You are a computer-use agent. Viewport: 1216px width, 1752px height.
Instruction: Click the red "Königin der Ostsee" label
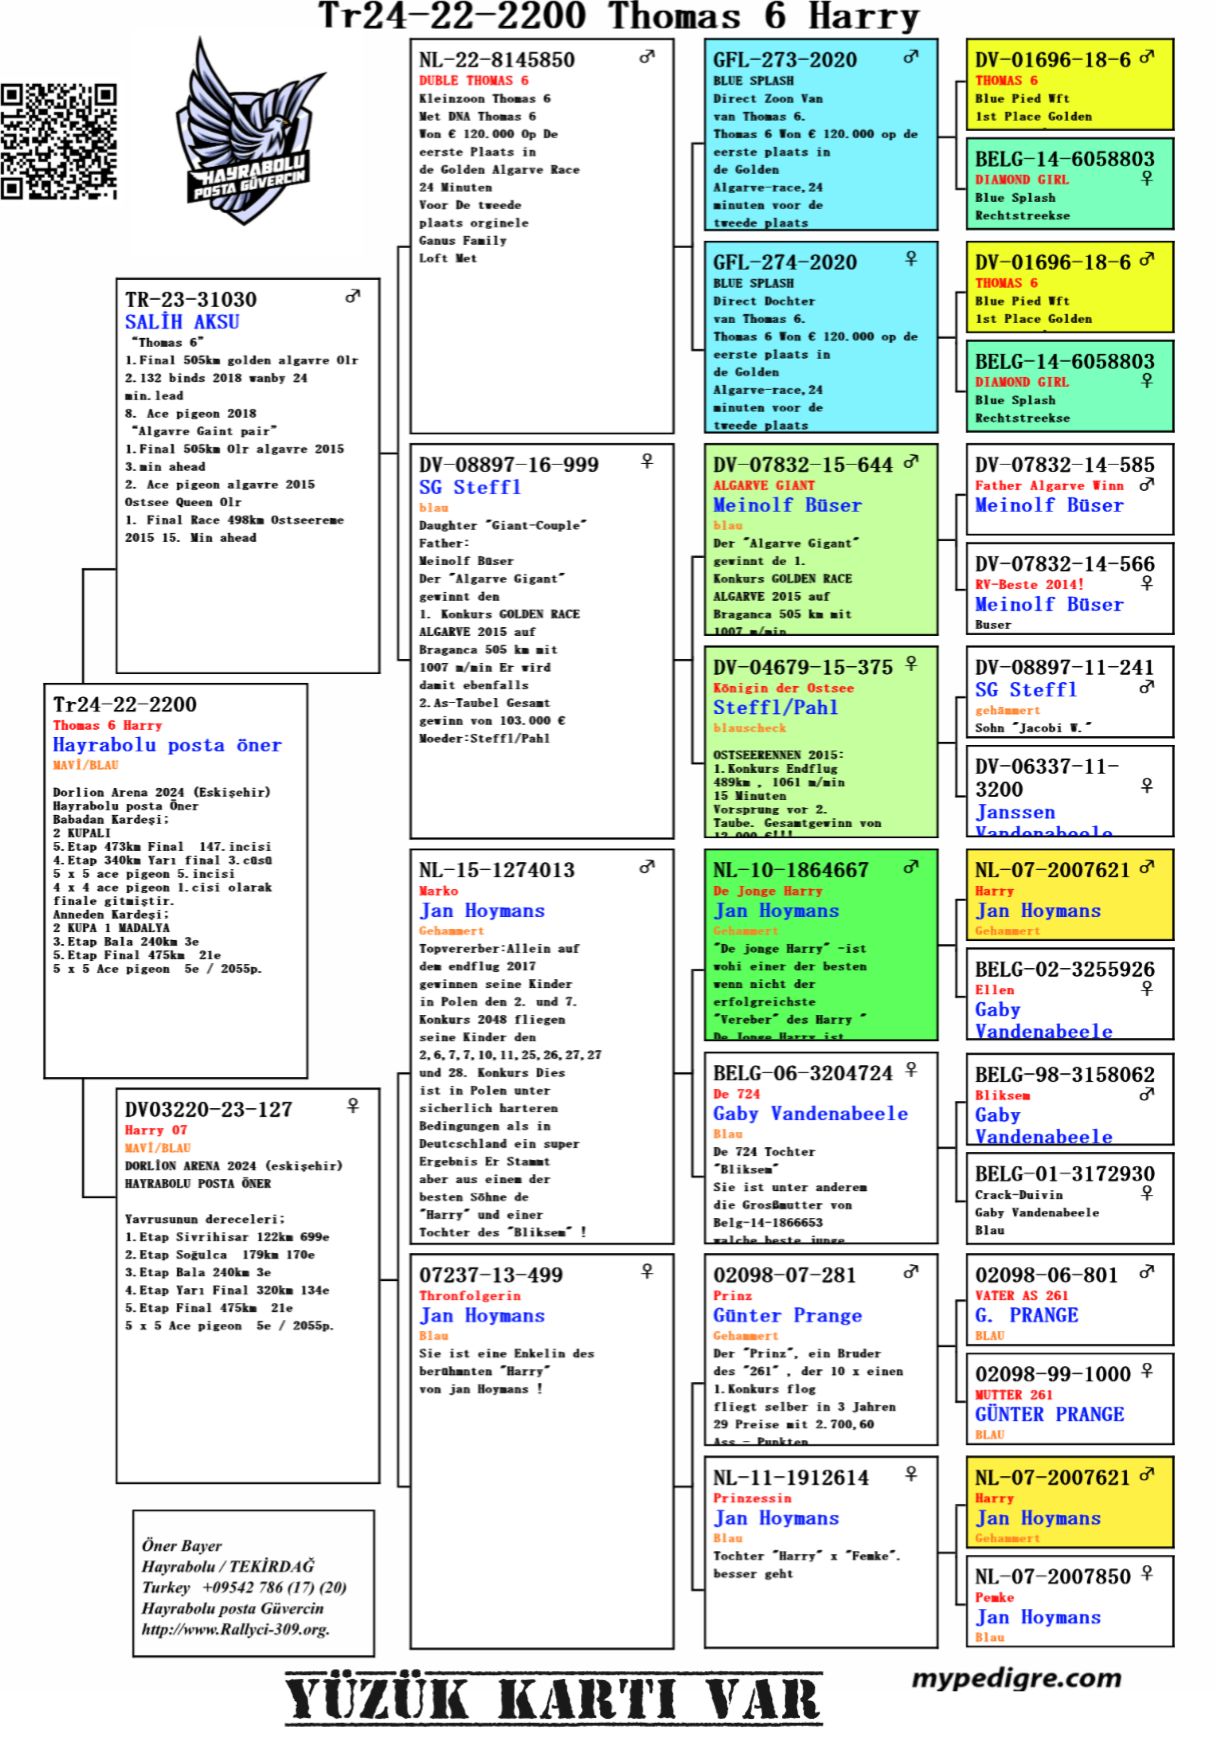[784, 688]
